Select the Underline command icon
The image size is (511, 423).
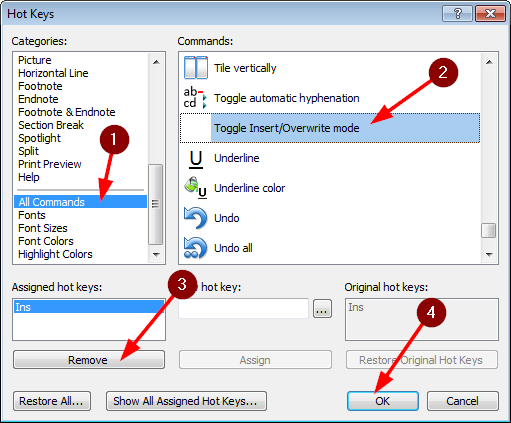point(196,159)
